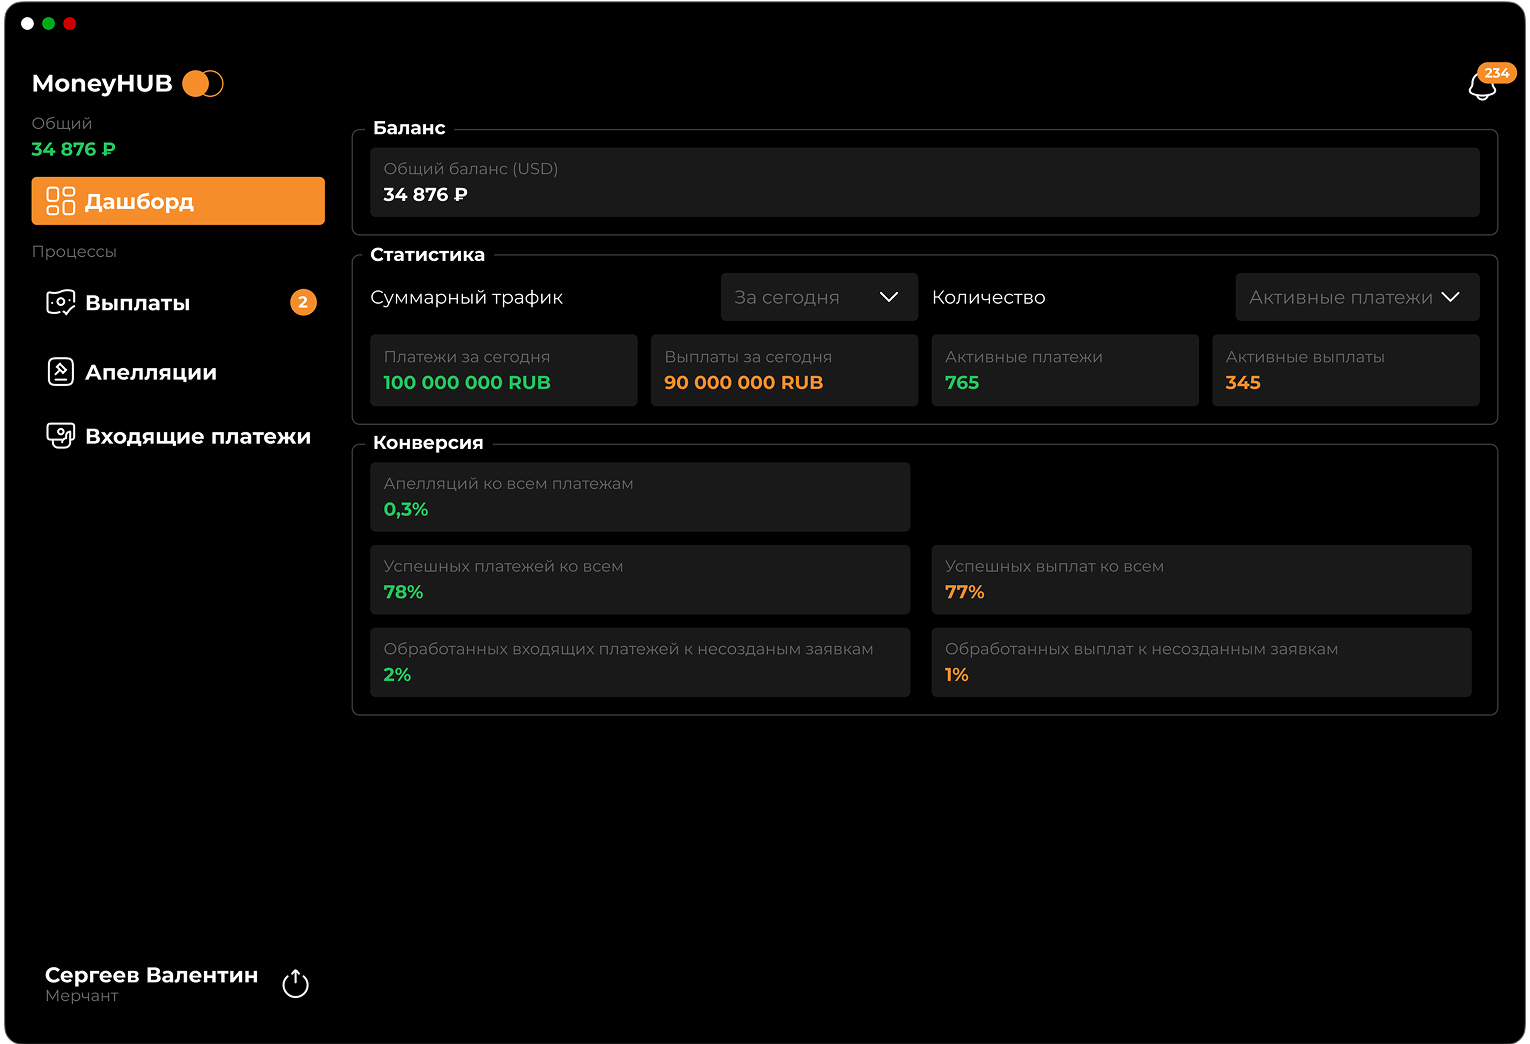Click the chevron next to За сегодня
Screen dimensions: 1530x1044
pos(889,297)
